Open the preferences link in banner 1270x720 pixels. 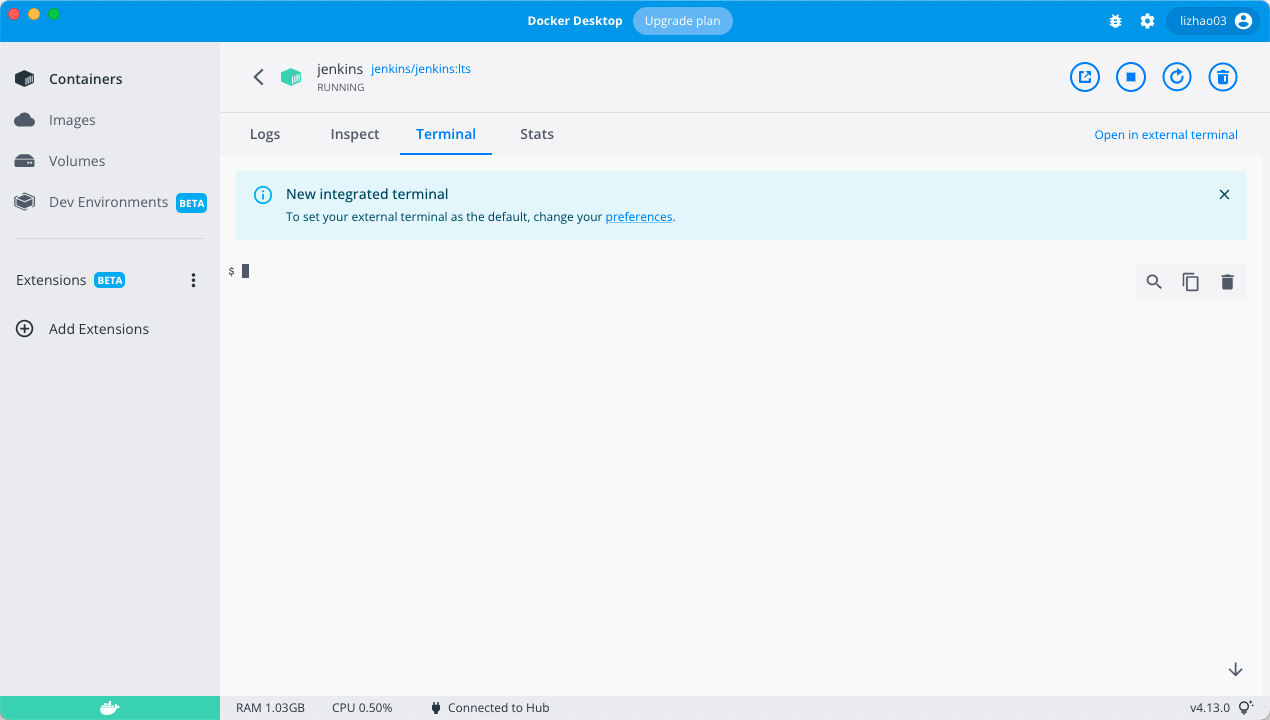(x=639, y=217)
